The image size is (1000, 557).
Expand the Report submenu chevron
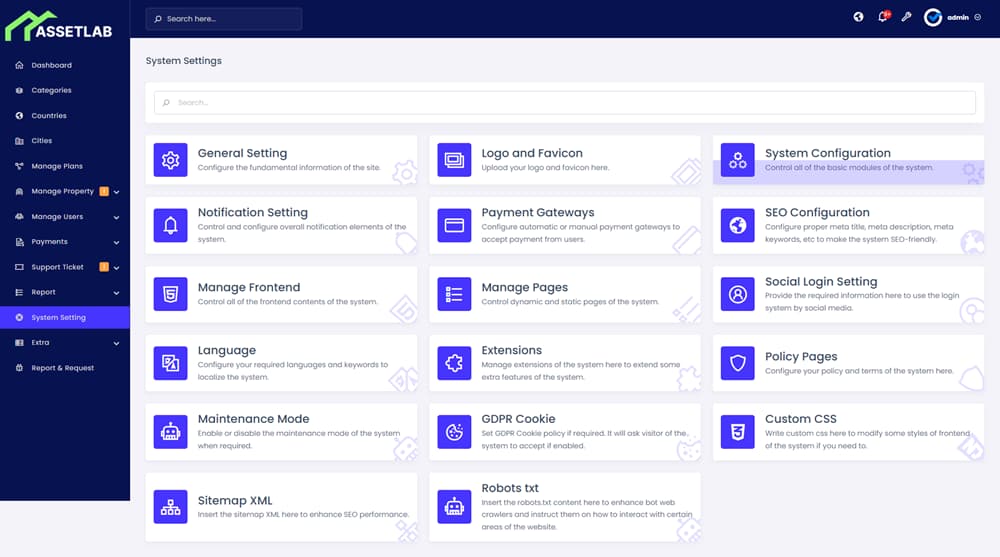[x=116, y=293]
